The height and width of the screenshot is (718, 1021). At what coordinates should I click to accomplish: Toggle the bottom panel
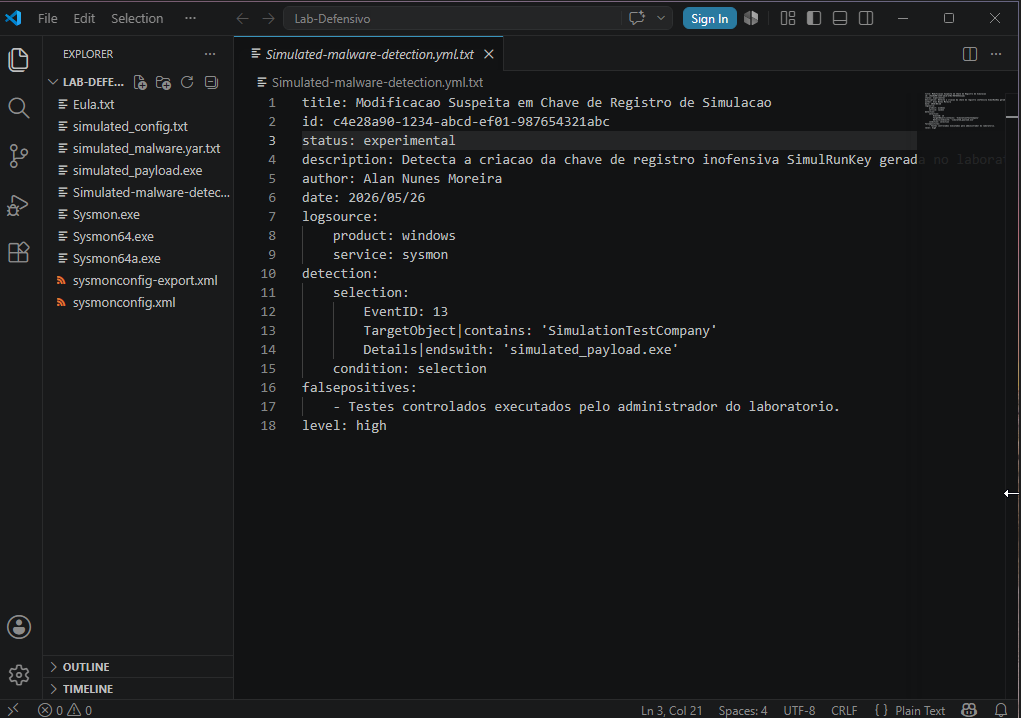(x=840, y=18)
